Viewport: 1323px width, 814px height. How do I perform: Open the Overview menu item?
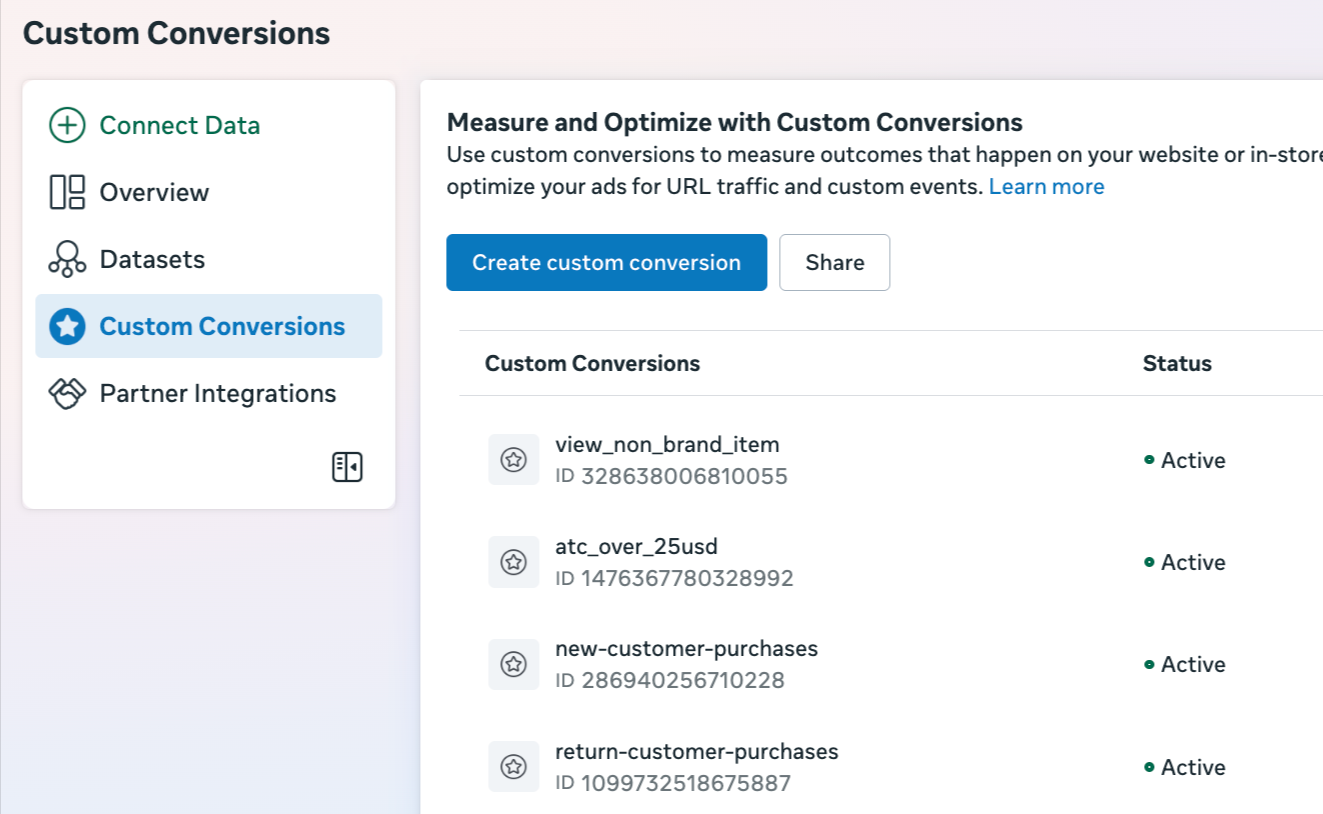click(154, 192)
